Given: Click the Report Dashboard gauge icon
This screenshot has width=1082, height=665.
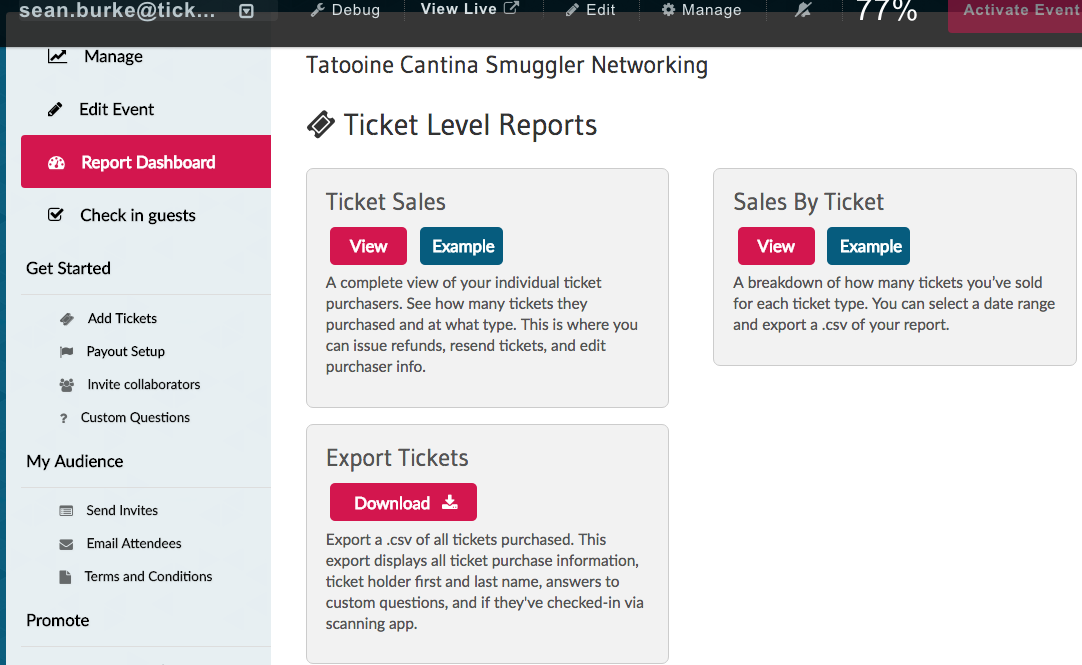Looking at the screenshot, I should [56, 163].
